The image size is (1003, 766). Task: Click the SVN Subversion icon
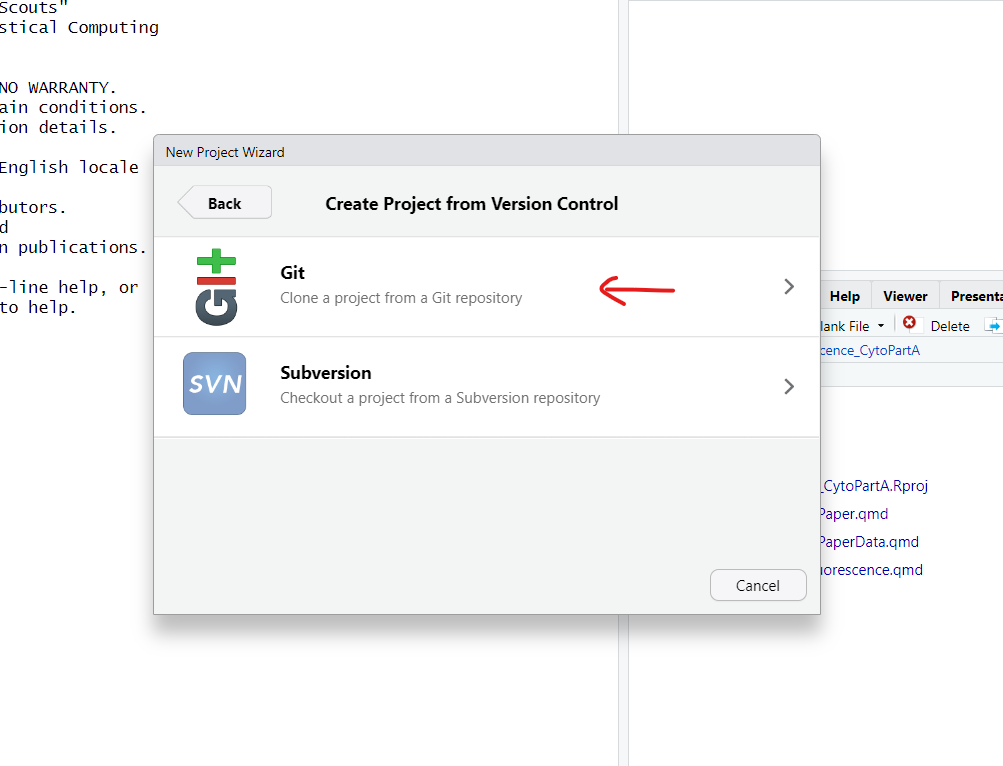pyautogui.click(x=214, y=384)
